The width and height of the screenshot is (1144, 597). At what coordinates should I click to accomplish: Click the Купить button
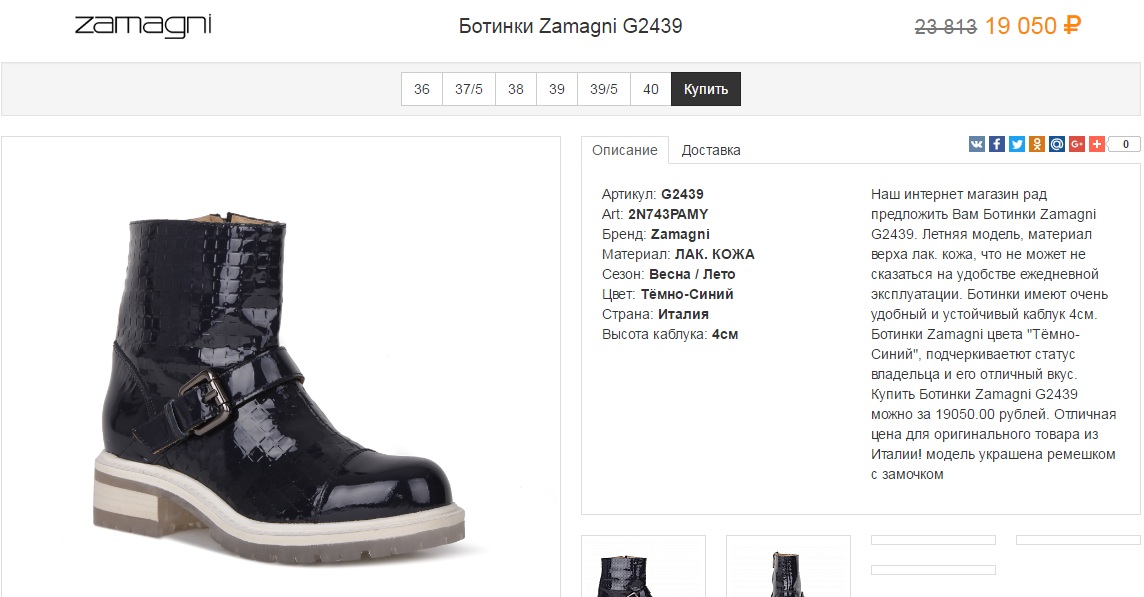[x=706, y=89]
